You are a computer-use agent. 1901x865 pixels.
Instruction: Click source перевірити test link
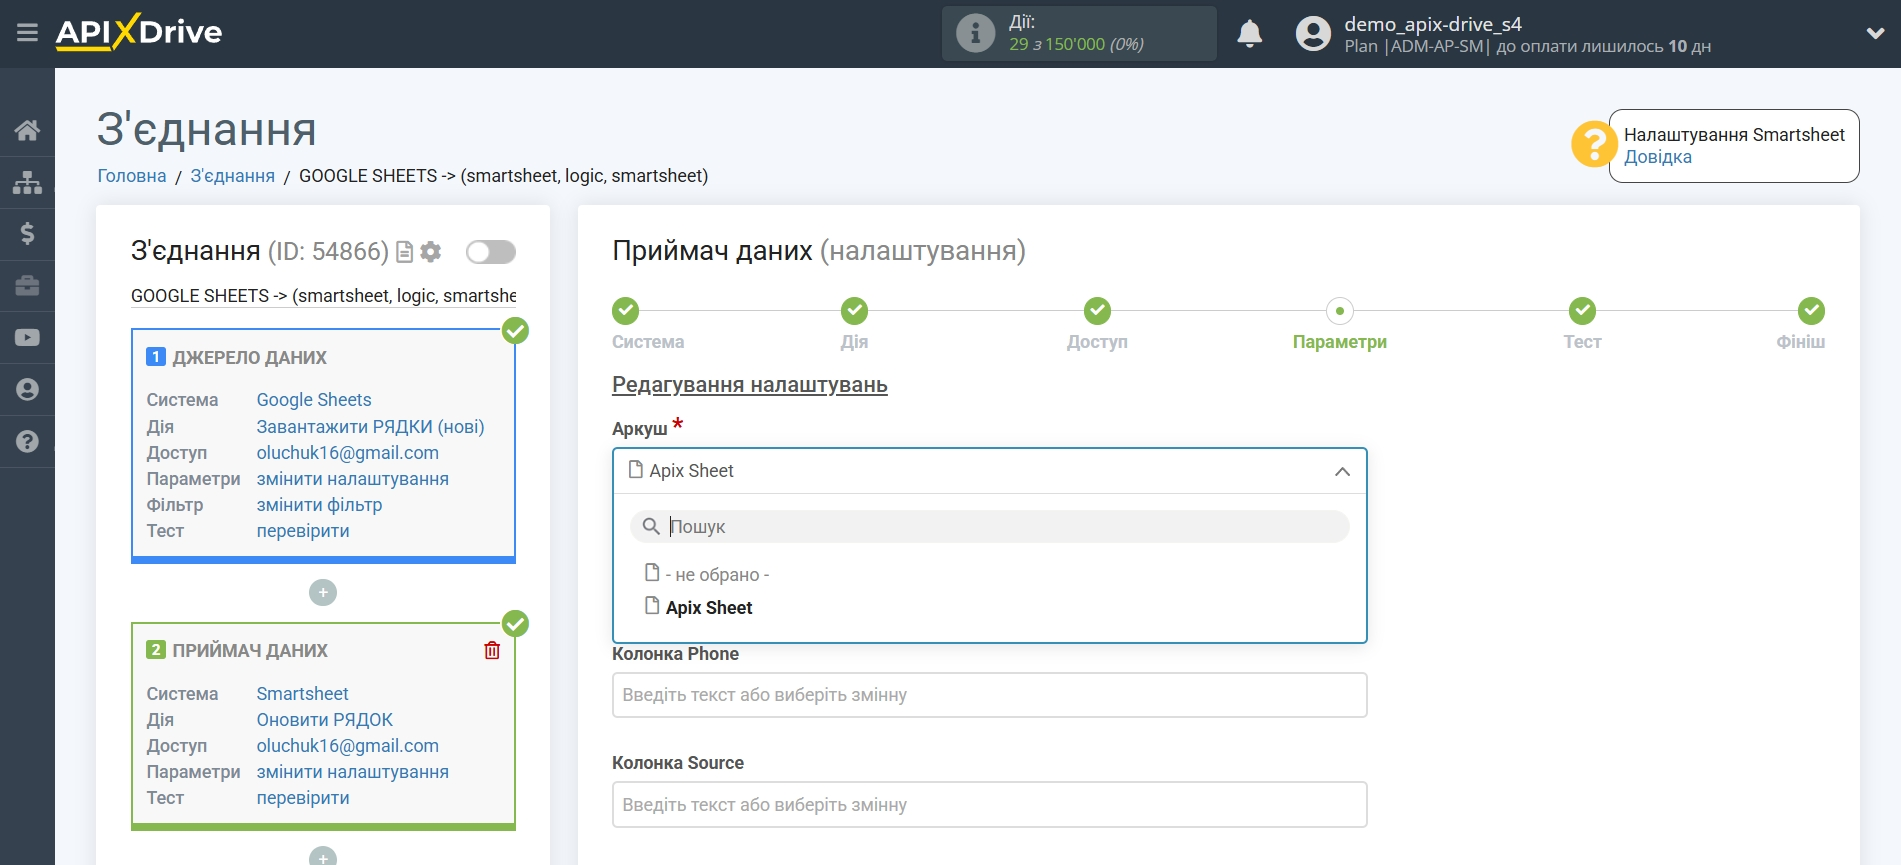[303, 531]
